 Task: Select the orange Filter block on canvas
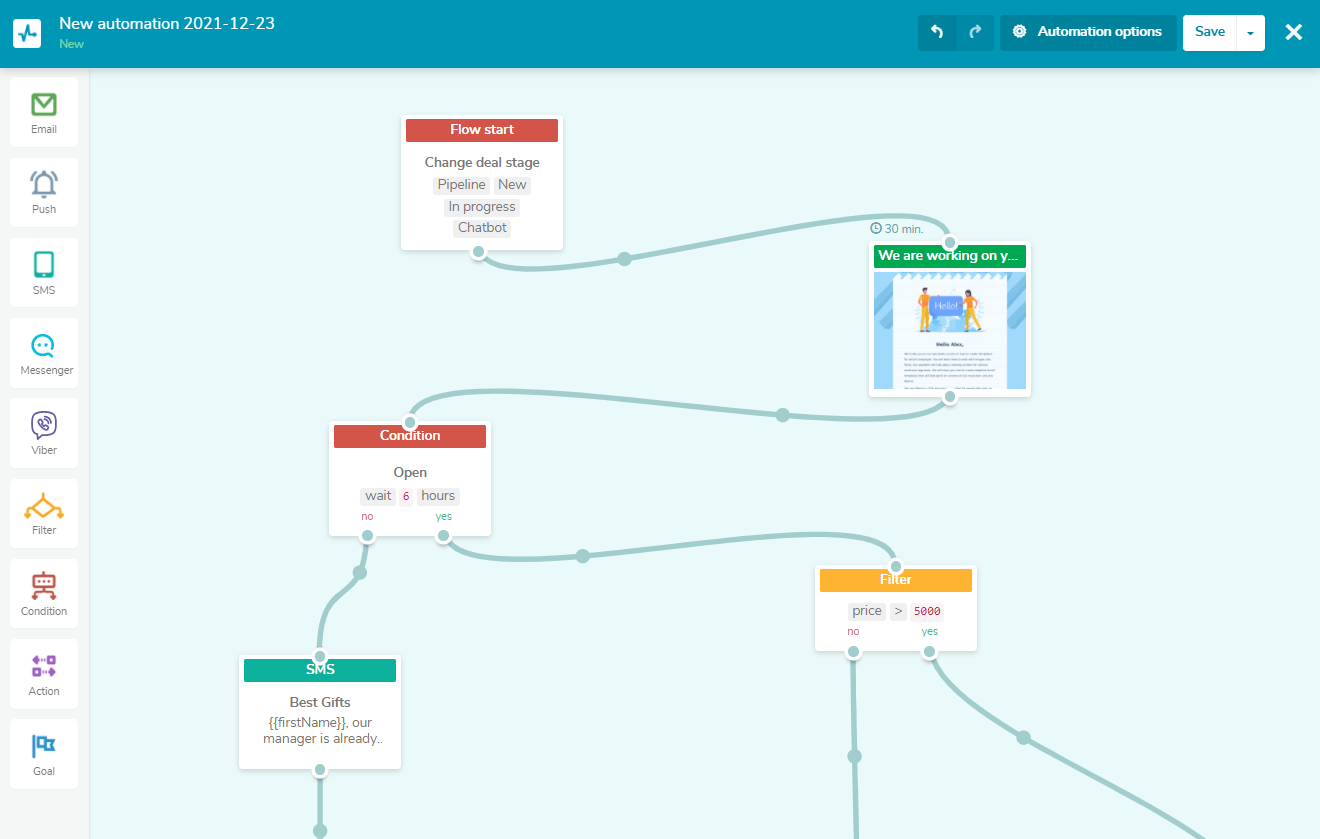tap(895, 580)
